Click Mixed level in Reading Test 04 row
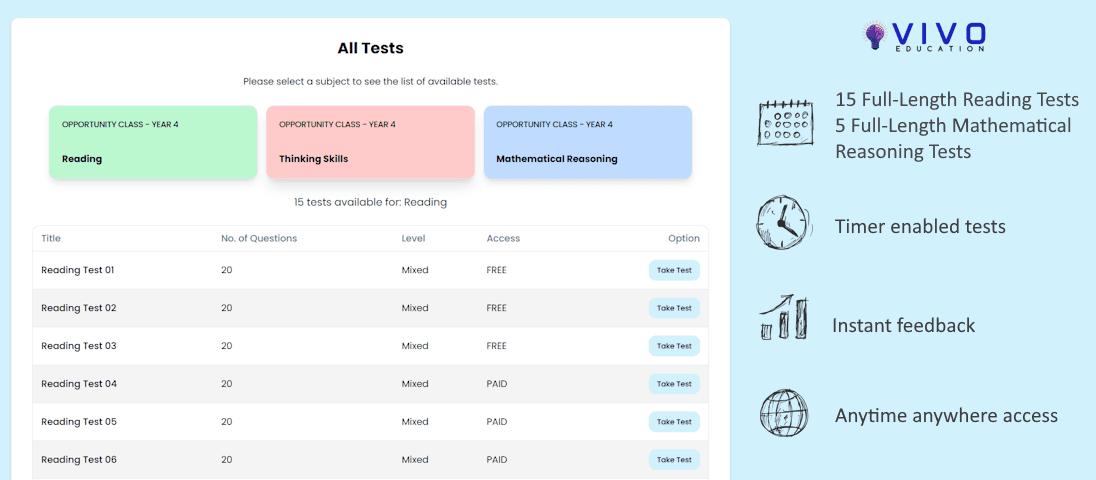Image resolution: width=1096 pixels, height=480 pixels. (x=415, y=384)
